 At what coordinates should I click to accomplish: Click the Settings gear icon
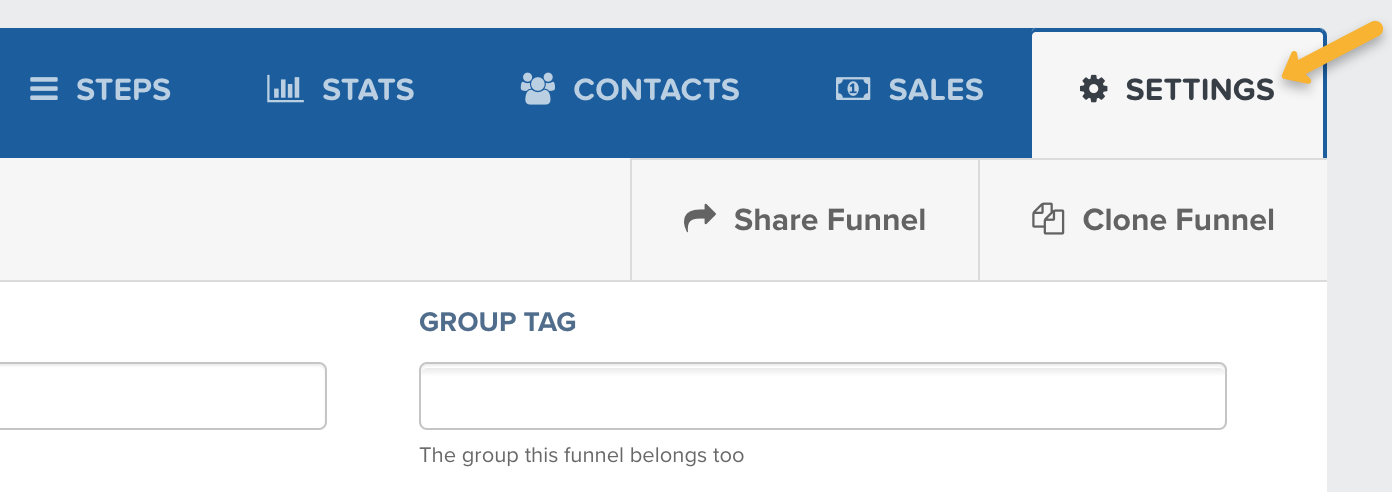coord(1094,90)
